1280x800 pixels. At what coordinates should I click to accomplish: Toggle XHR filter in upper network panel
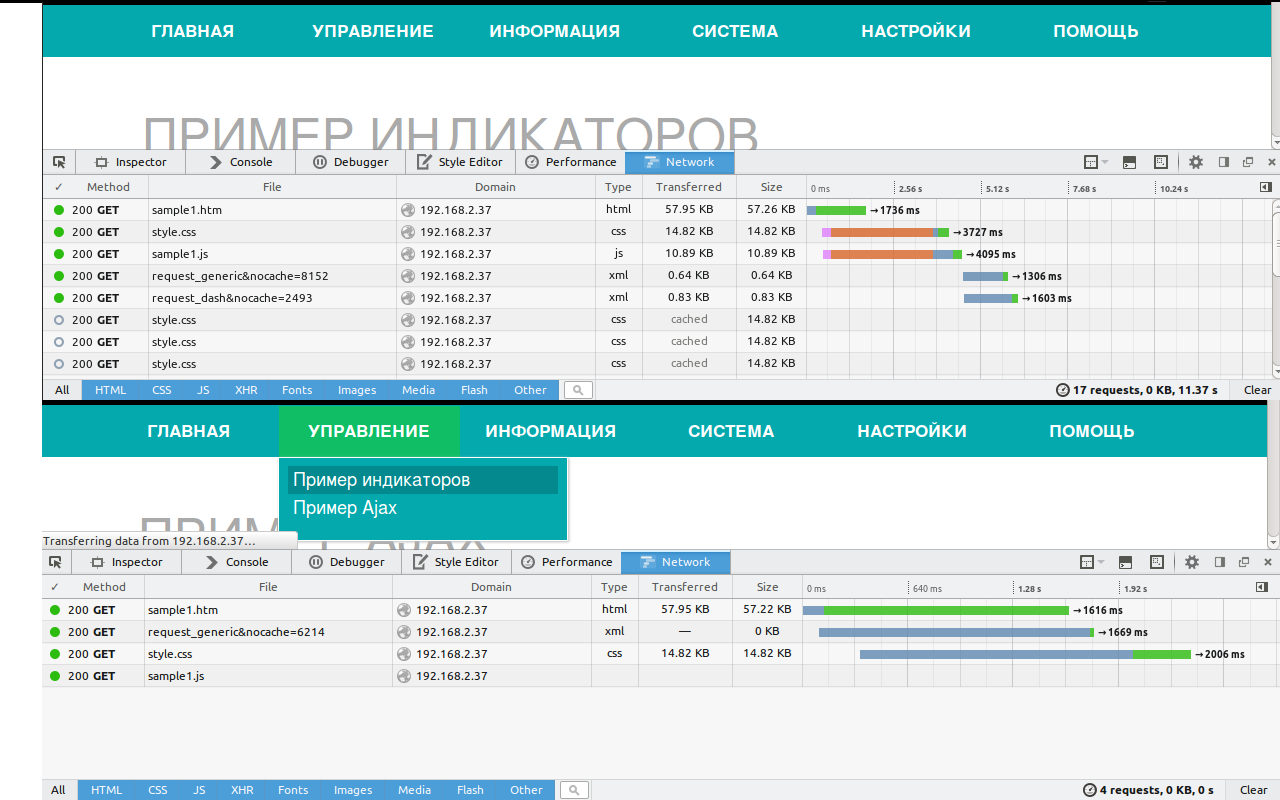[246, 390]
